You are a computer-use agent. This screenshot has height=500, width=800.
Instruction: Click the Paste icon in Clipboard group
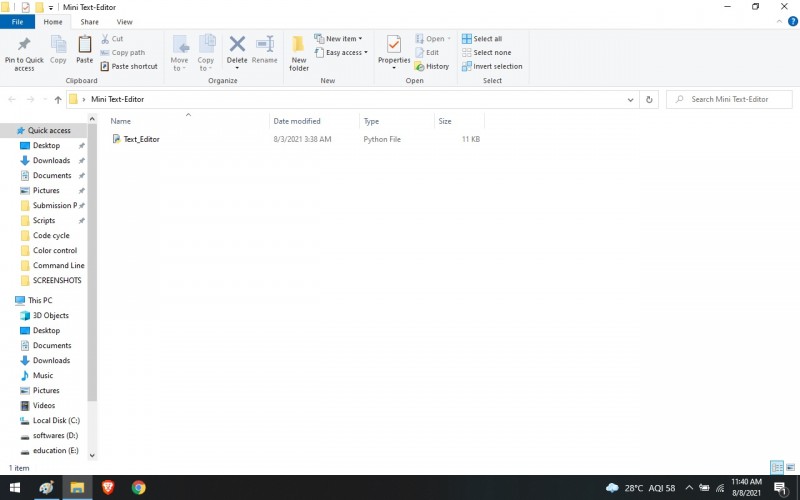point(84,44)
